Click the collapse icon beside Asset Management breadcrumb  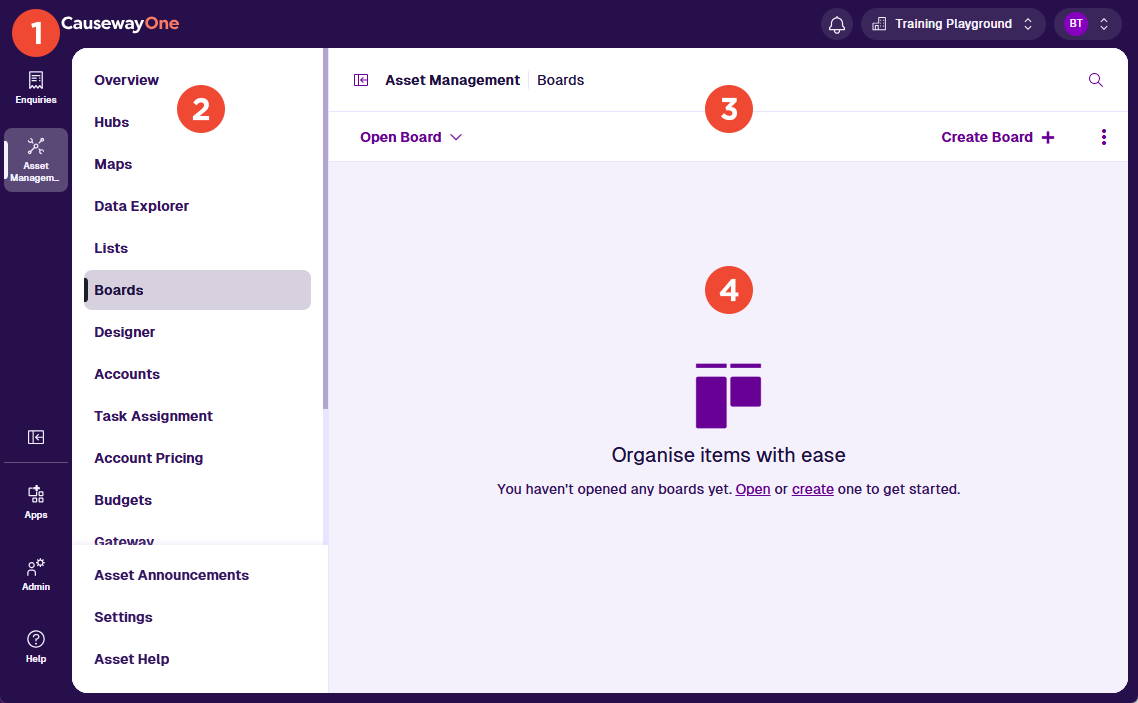click(x=361, y=79)
